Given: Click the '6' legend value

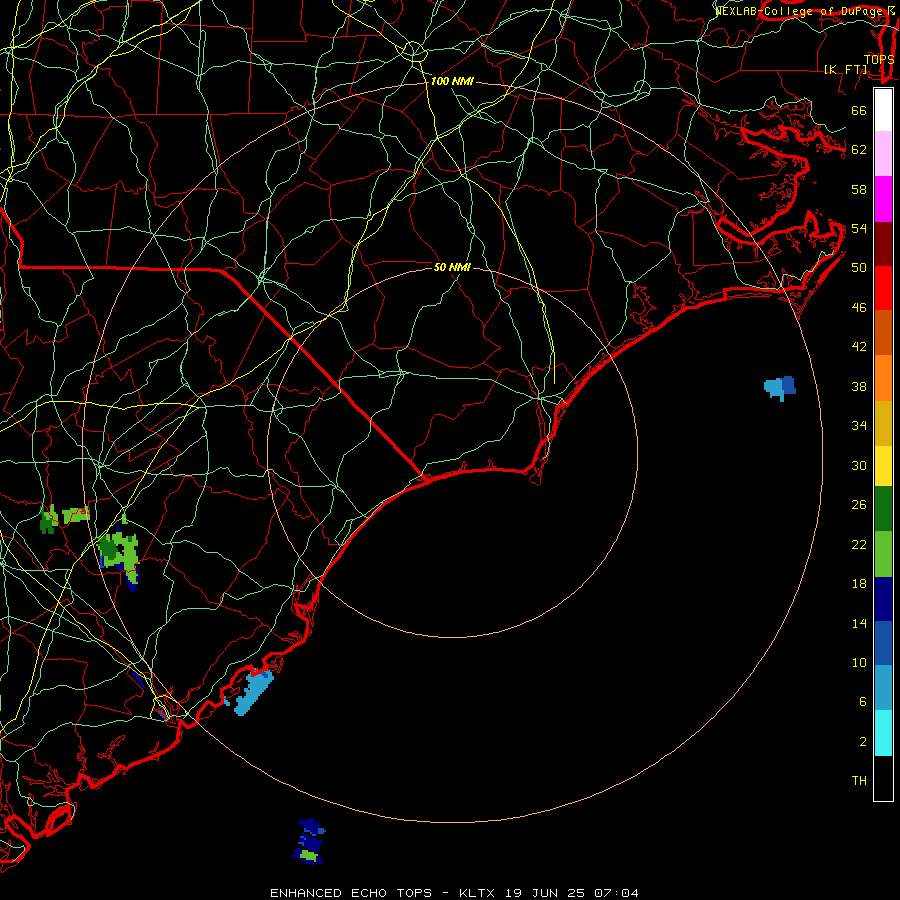Looking at the screenshot, I should click(x=863, y=701).
